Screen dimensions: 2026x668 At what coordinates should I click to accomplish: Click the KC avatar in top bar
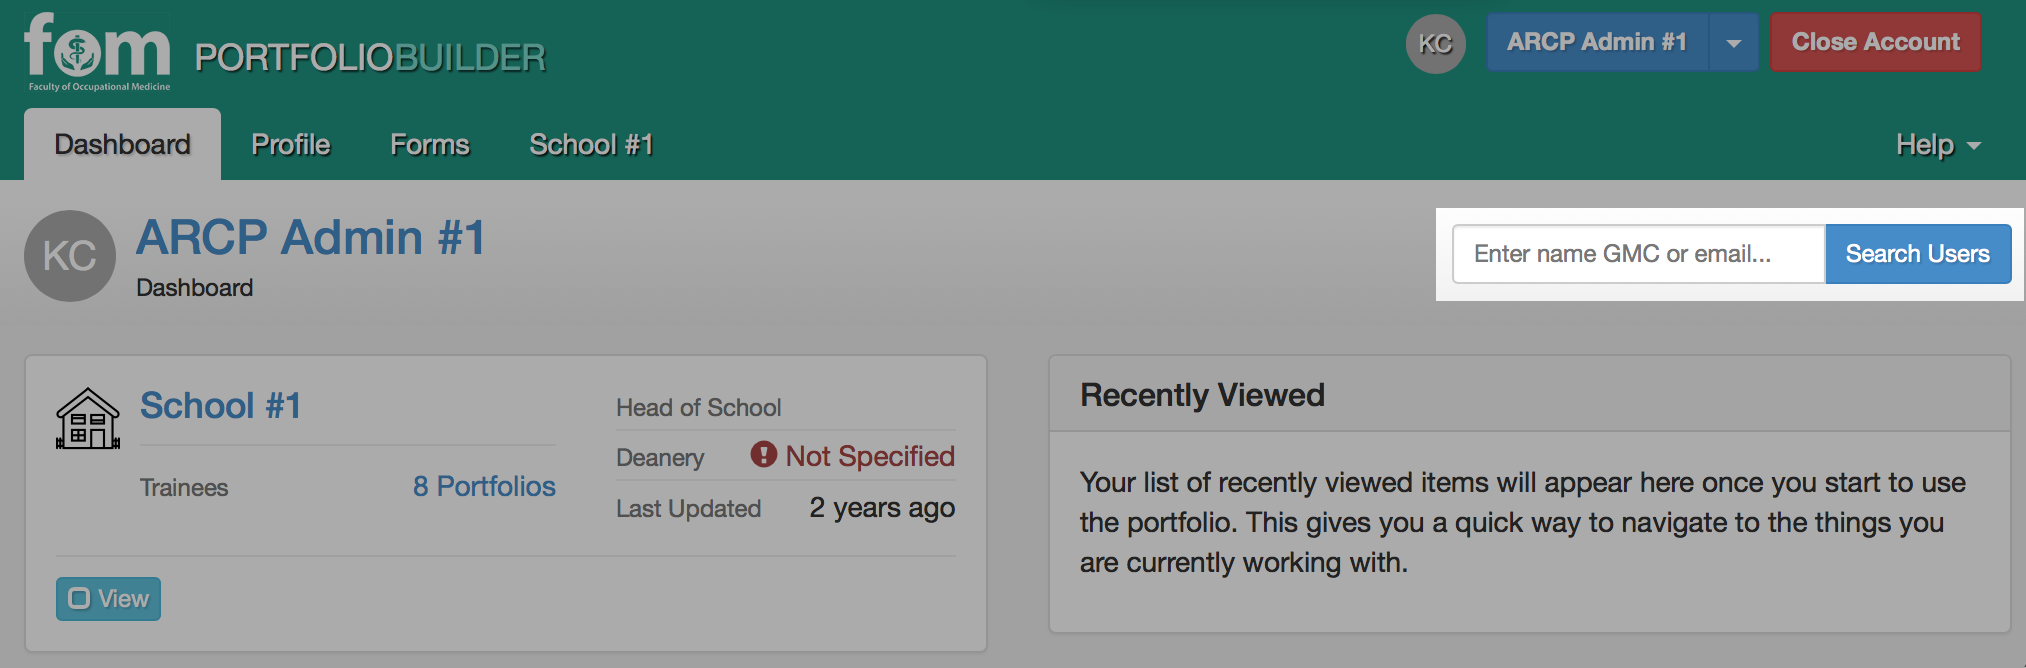click(1435, 44)
